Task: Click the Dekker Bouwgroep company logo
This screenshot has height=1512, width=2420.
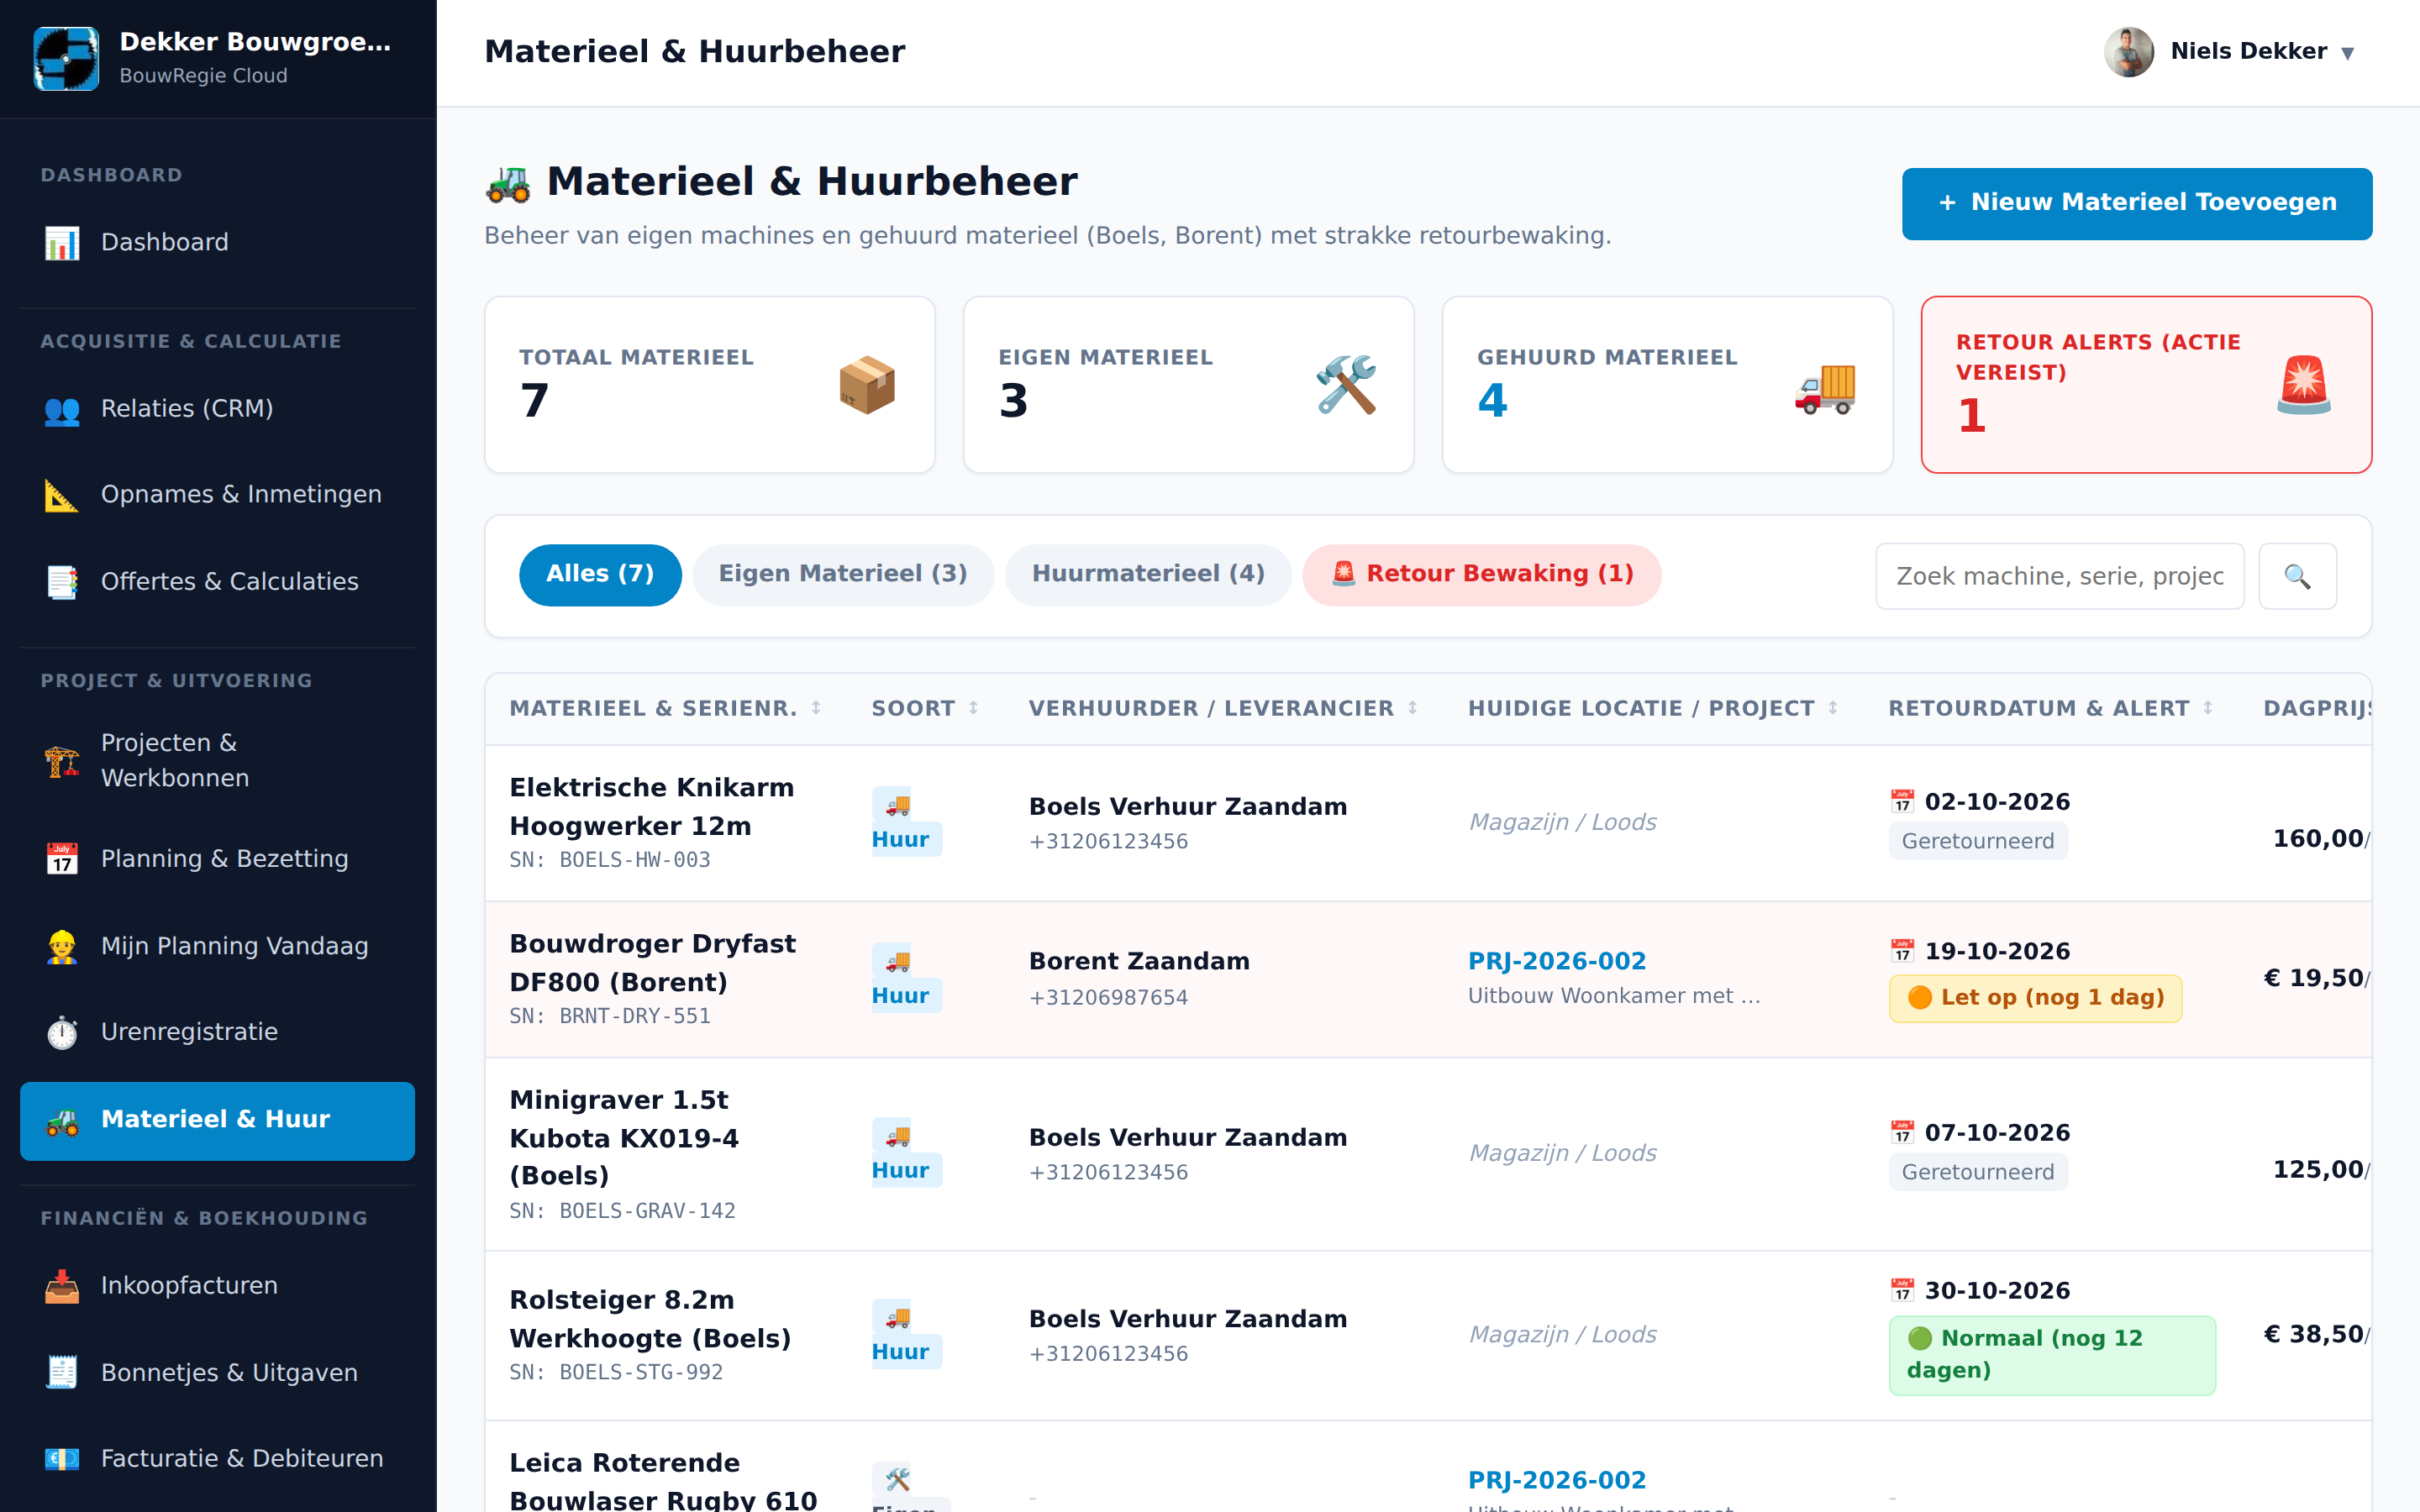Action: [x=66, y=58]
